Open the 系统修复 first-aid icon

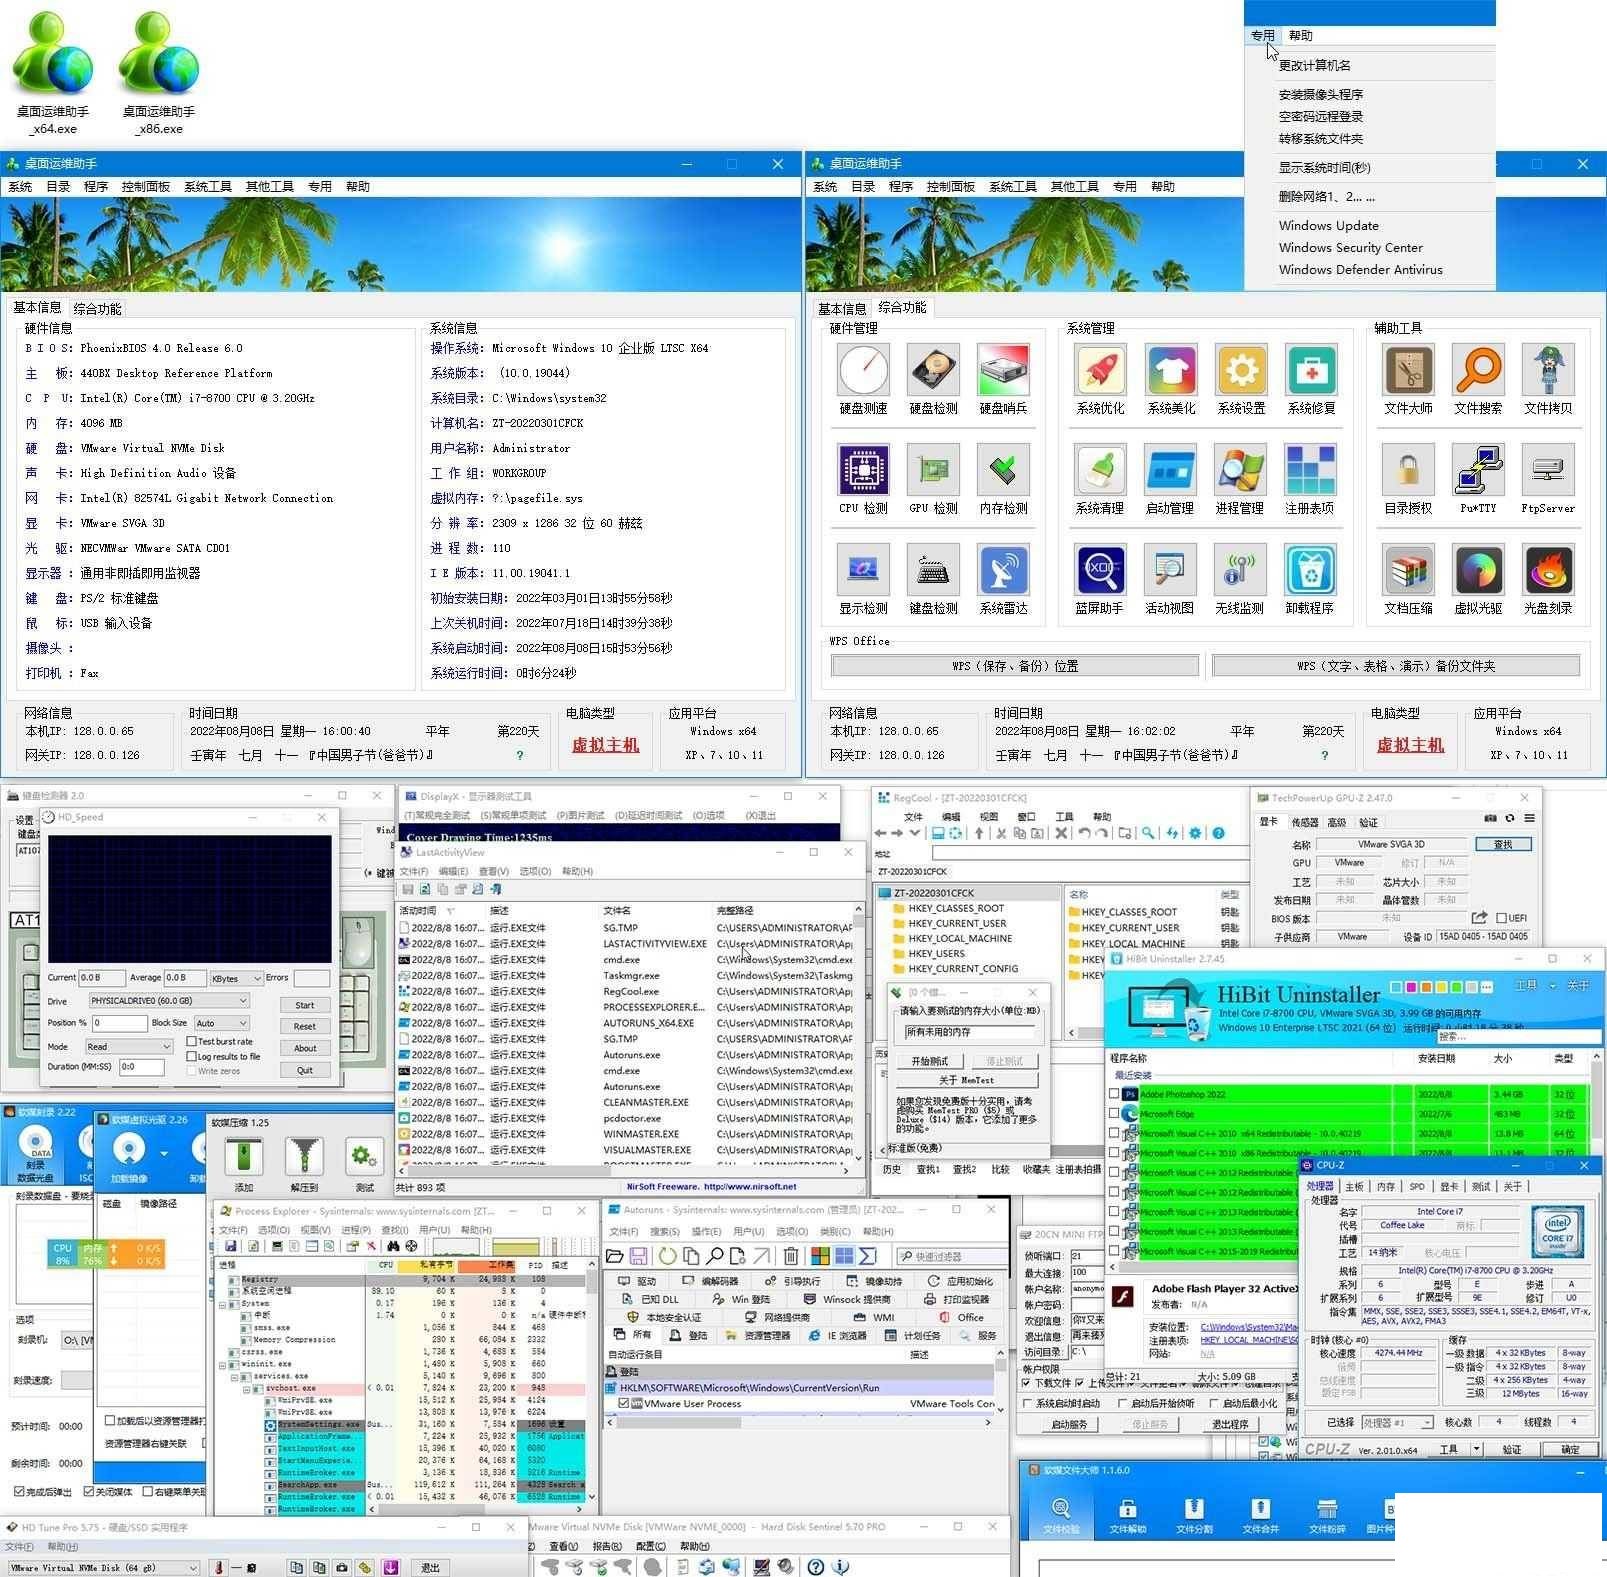click(1311, 370)
